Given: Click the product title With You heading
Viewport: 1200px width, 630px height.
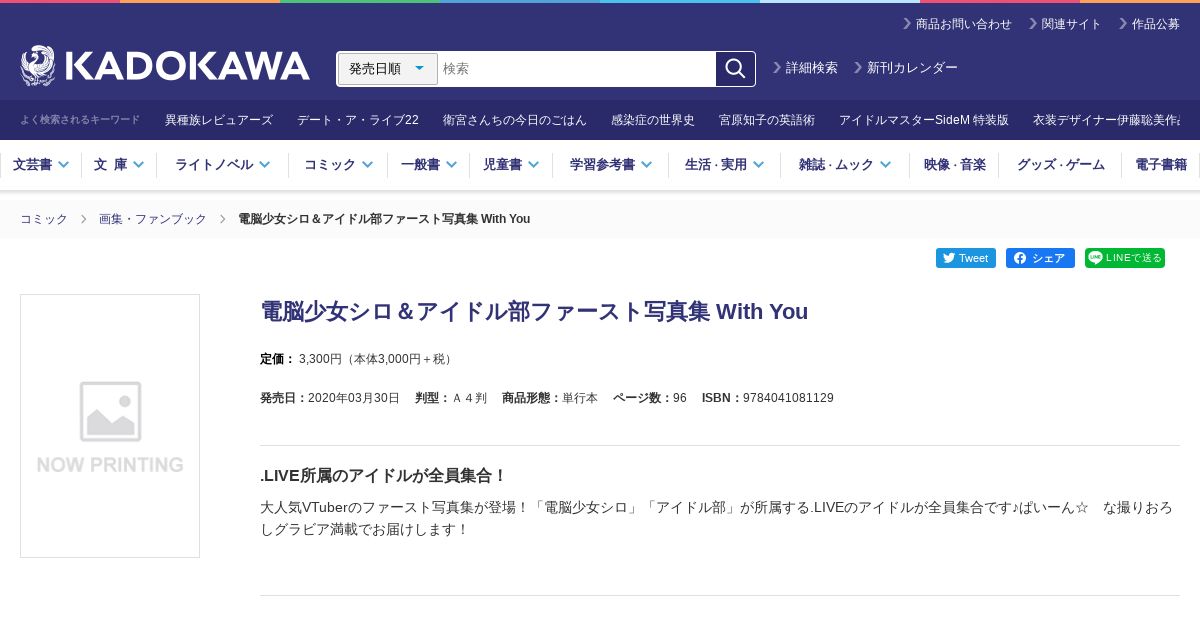Looking at the screenshot, I should 534,312.
